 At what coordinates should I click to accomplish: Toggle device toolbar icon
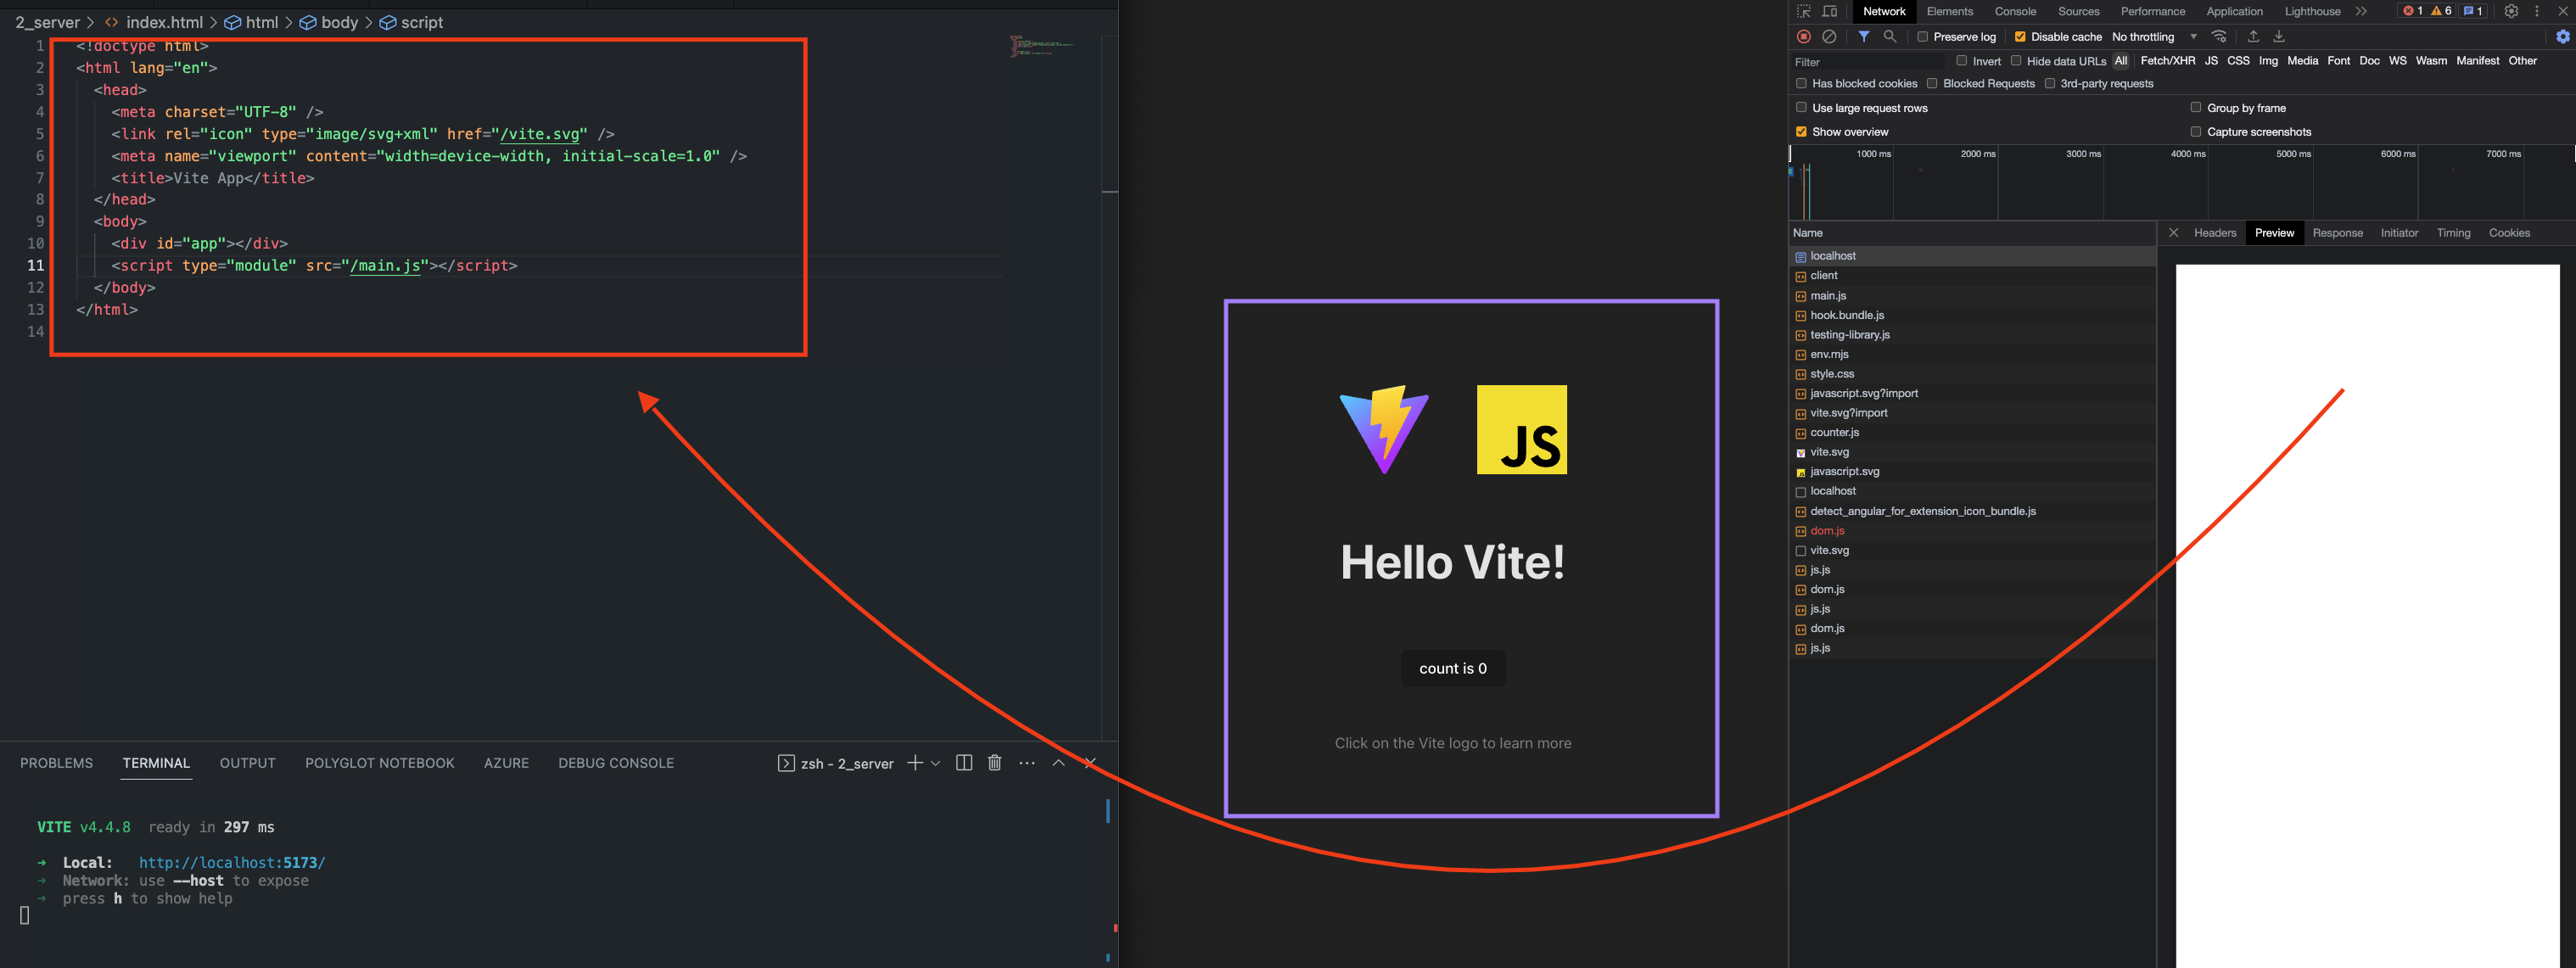[x=1830, y=12]
